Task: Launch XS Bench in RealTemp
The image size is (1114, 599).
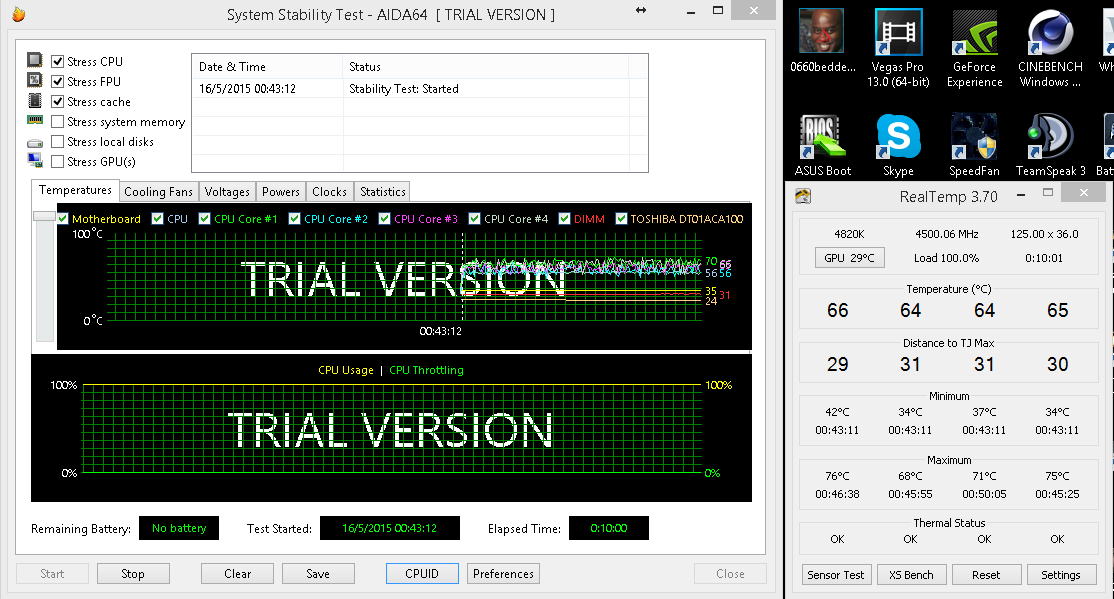Action: tap(912, 575)
